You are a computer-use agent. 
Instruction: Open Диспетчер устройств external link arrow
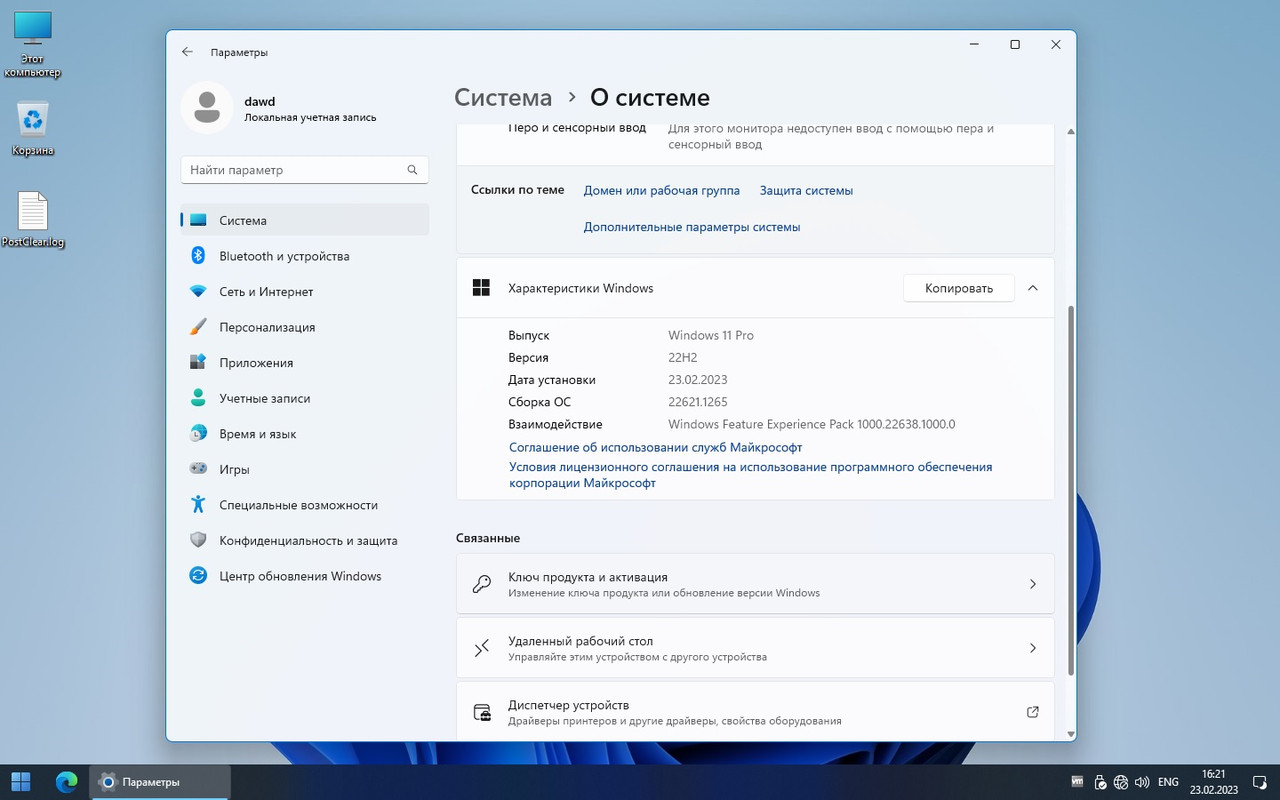coord(1033,712)
